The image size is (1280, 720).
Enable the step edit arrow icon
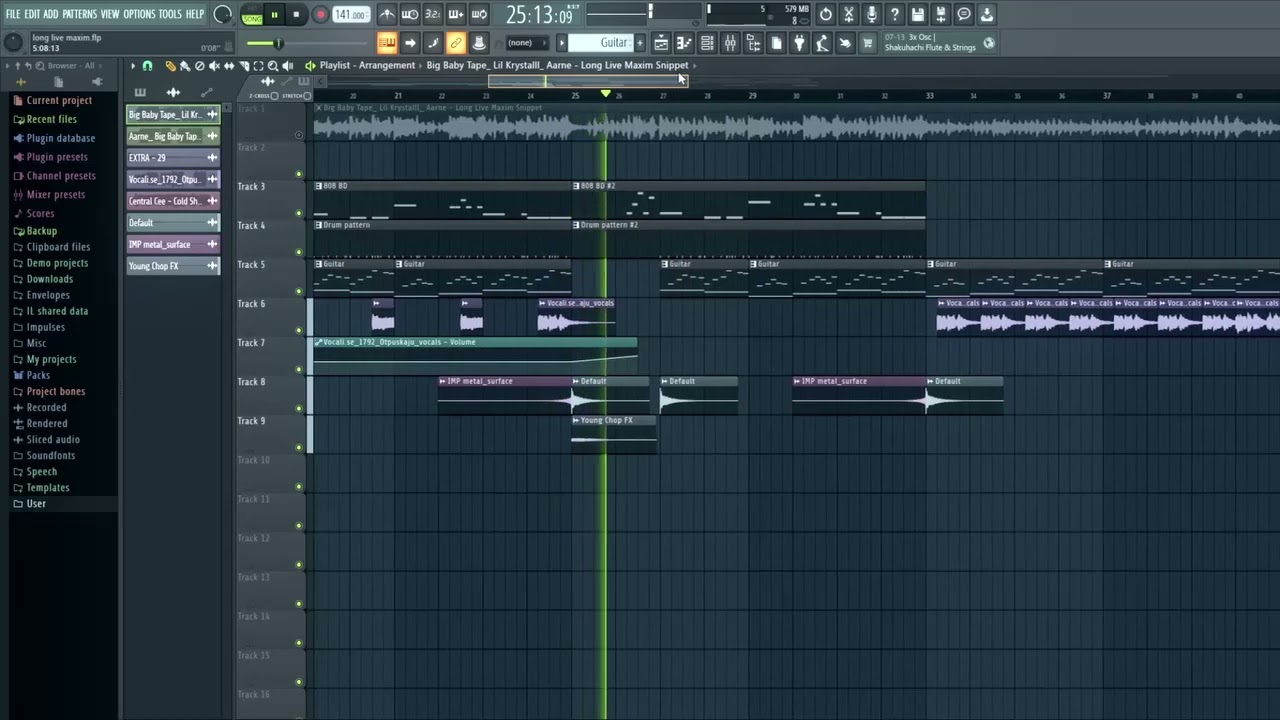point(410,43)
